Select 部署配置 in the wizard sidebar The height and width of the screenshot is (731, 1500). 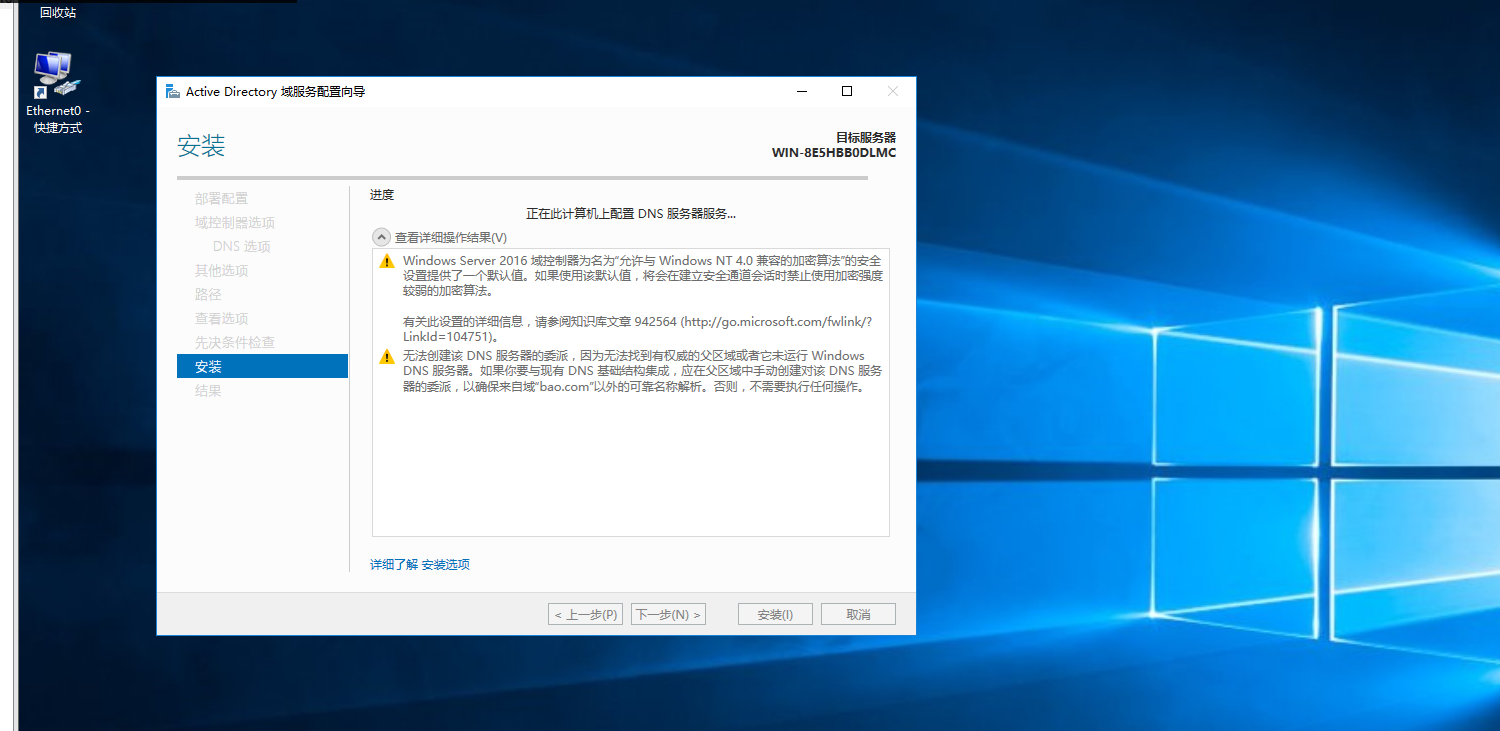(222, 198)
